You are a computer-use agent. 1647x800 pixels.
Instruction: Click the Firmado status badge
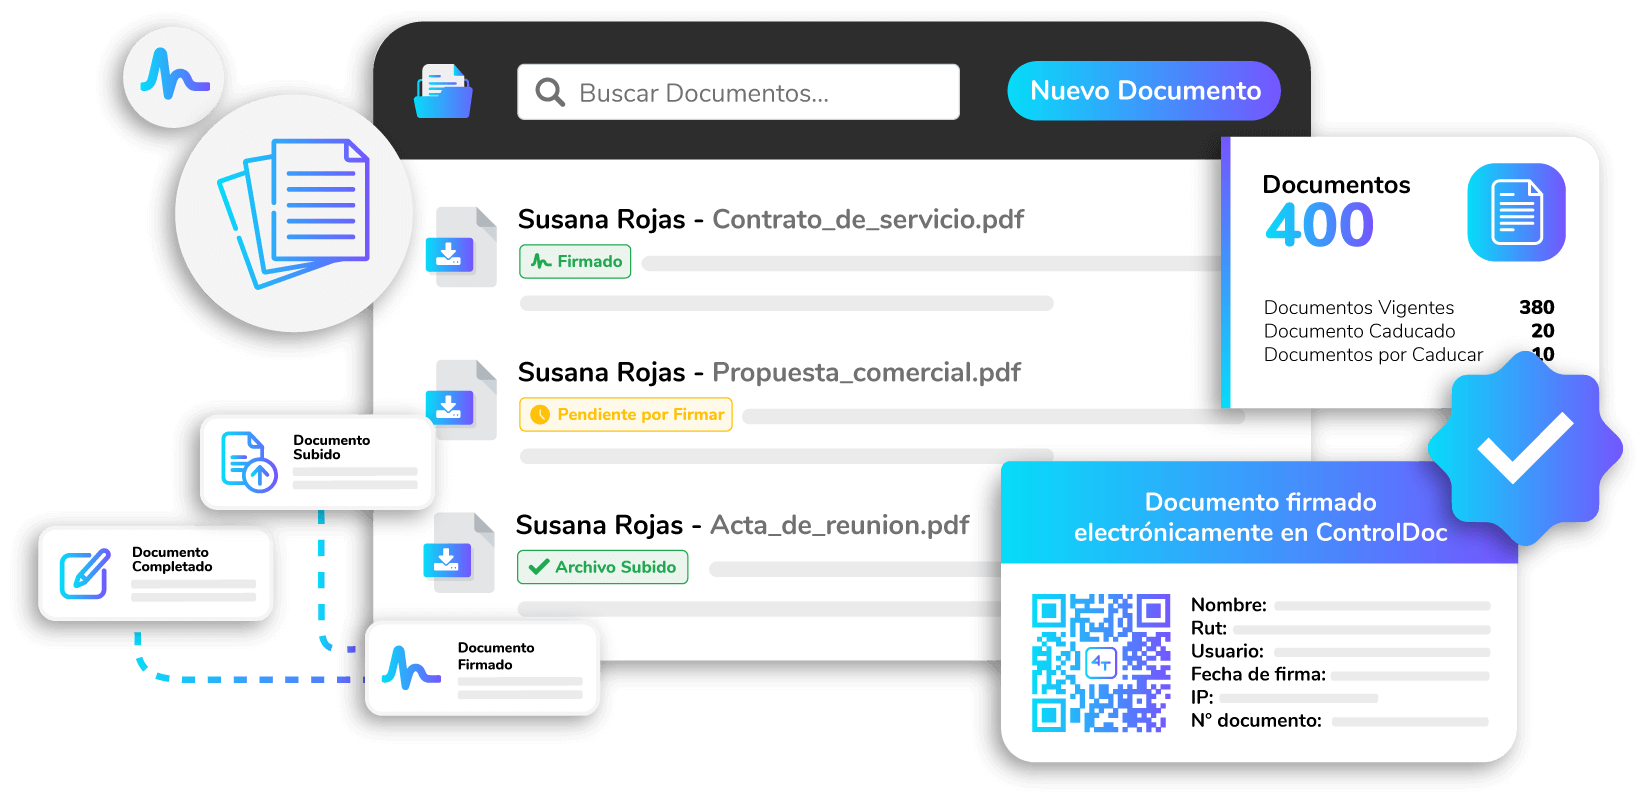click(x=575, y=261)
